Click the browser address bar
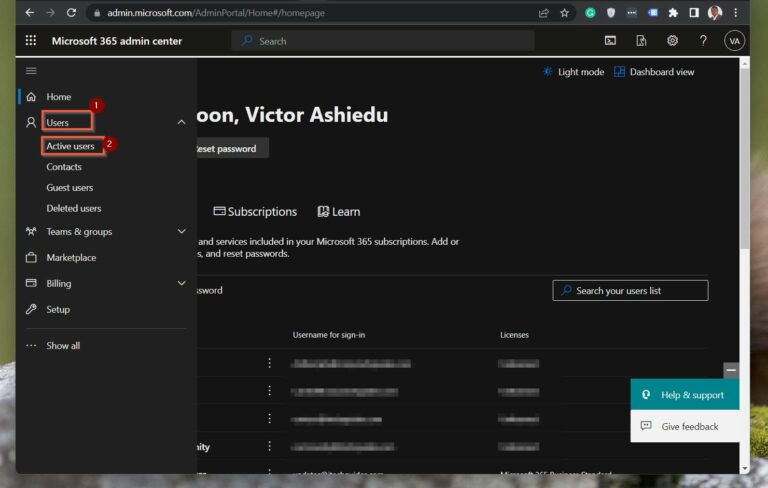 pos(313,13)
